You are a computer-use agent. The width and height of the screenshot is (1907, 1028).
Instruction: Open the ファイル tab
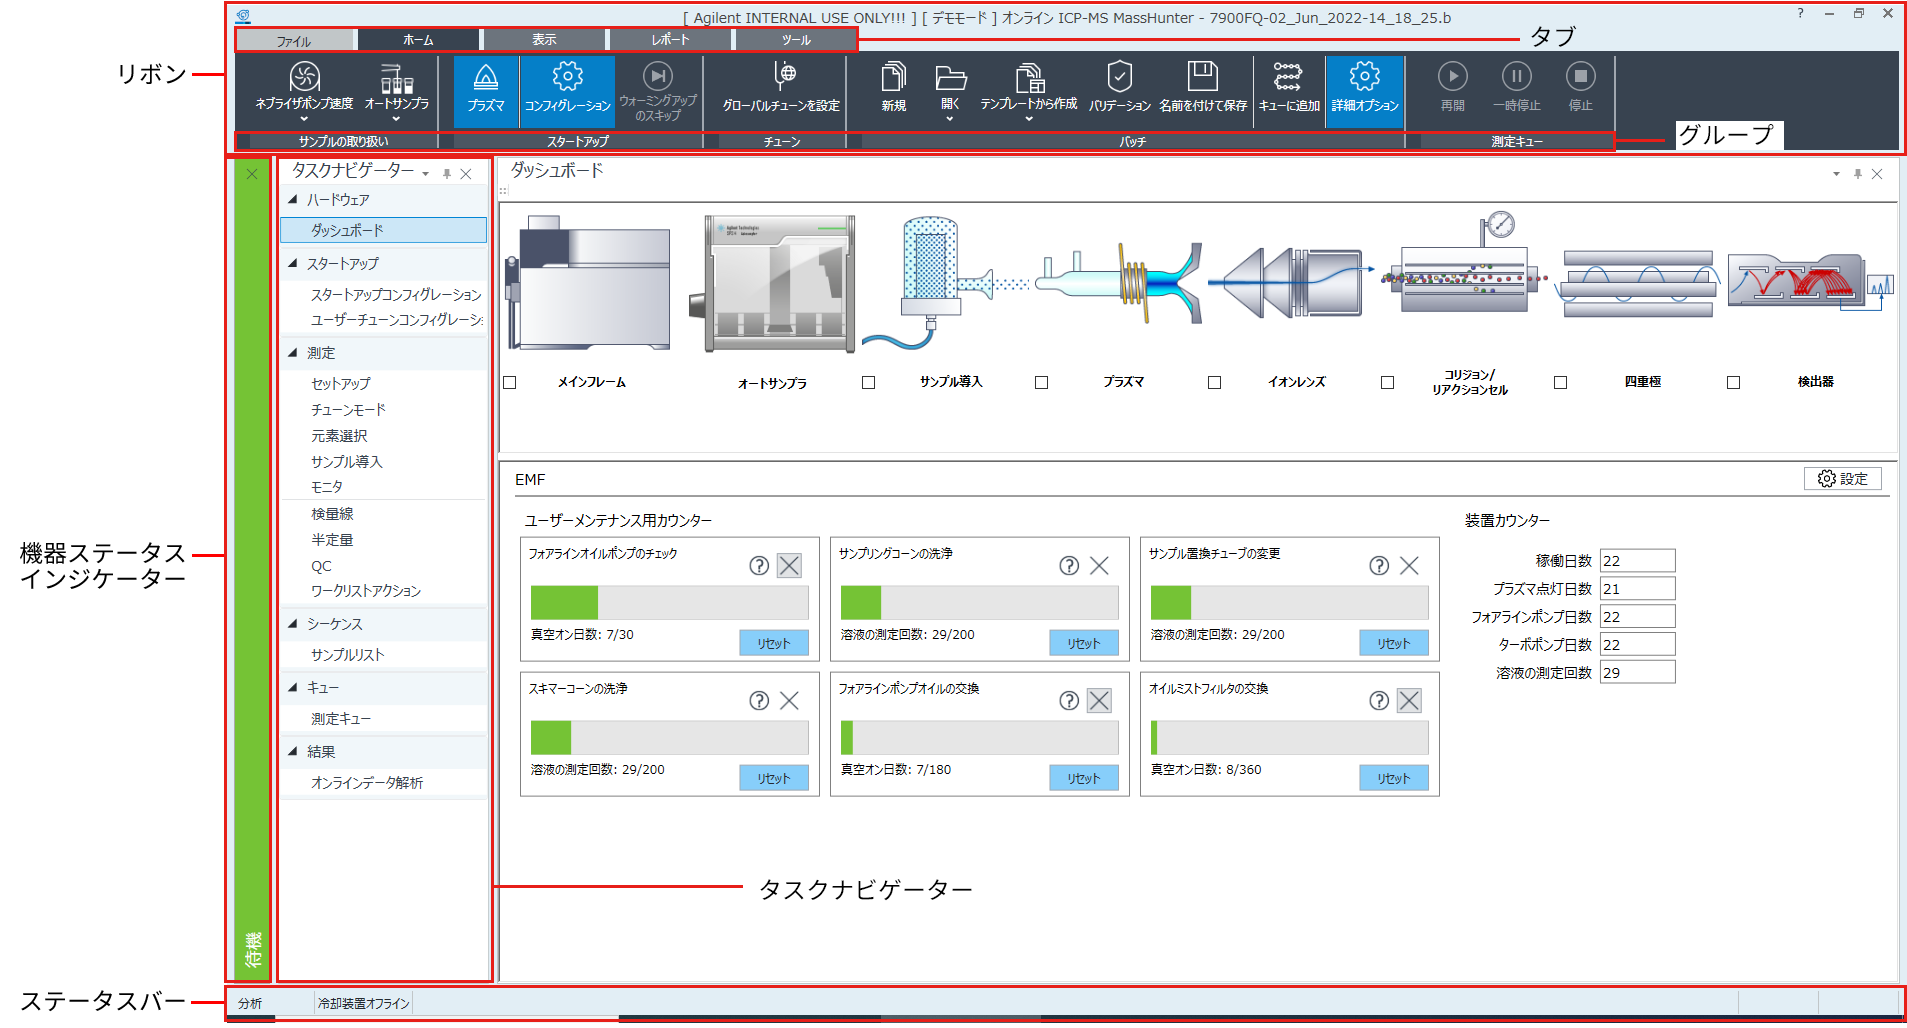coord(295,40)
